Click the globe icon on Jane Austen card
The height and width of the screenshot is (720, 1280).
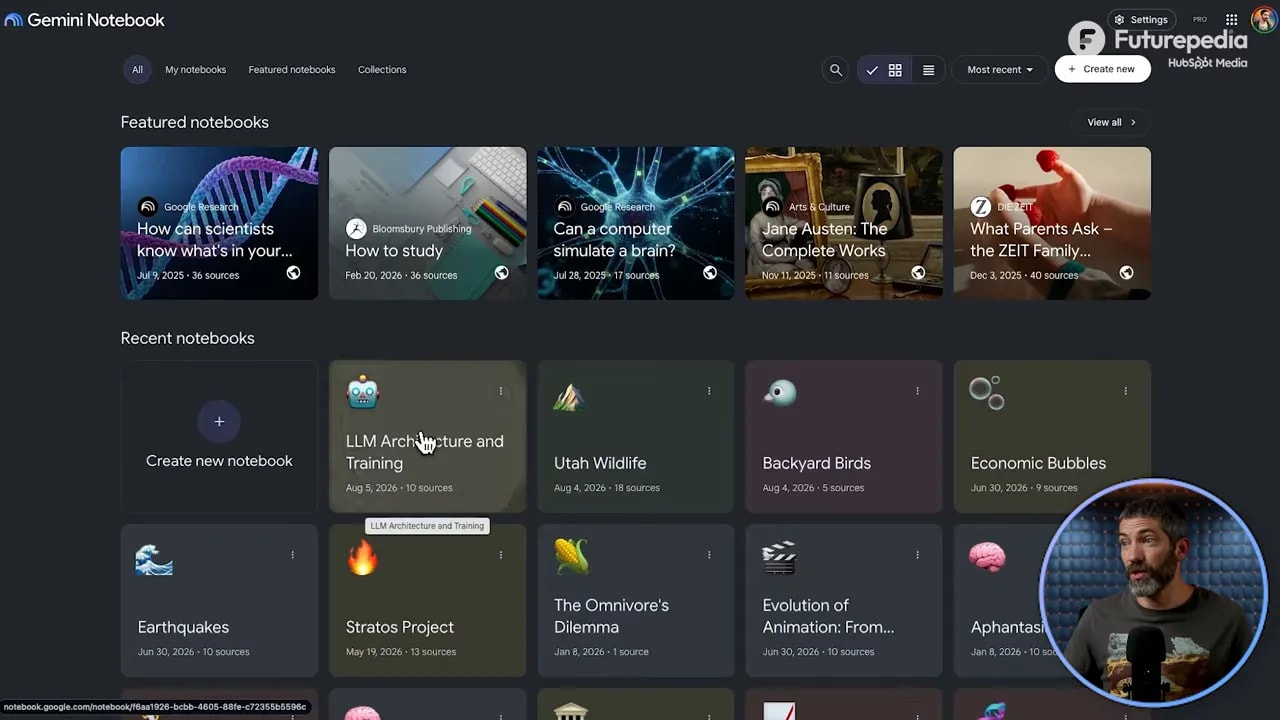[x=918, y=273]
